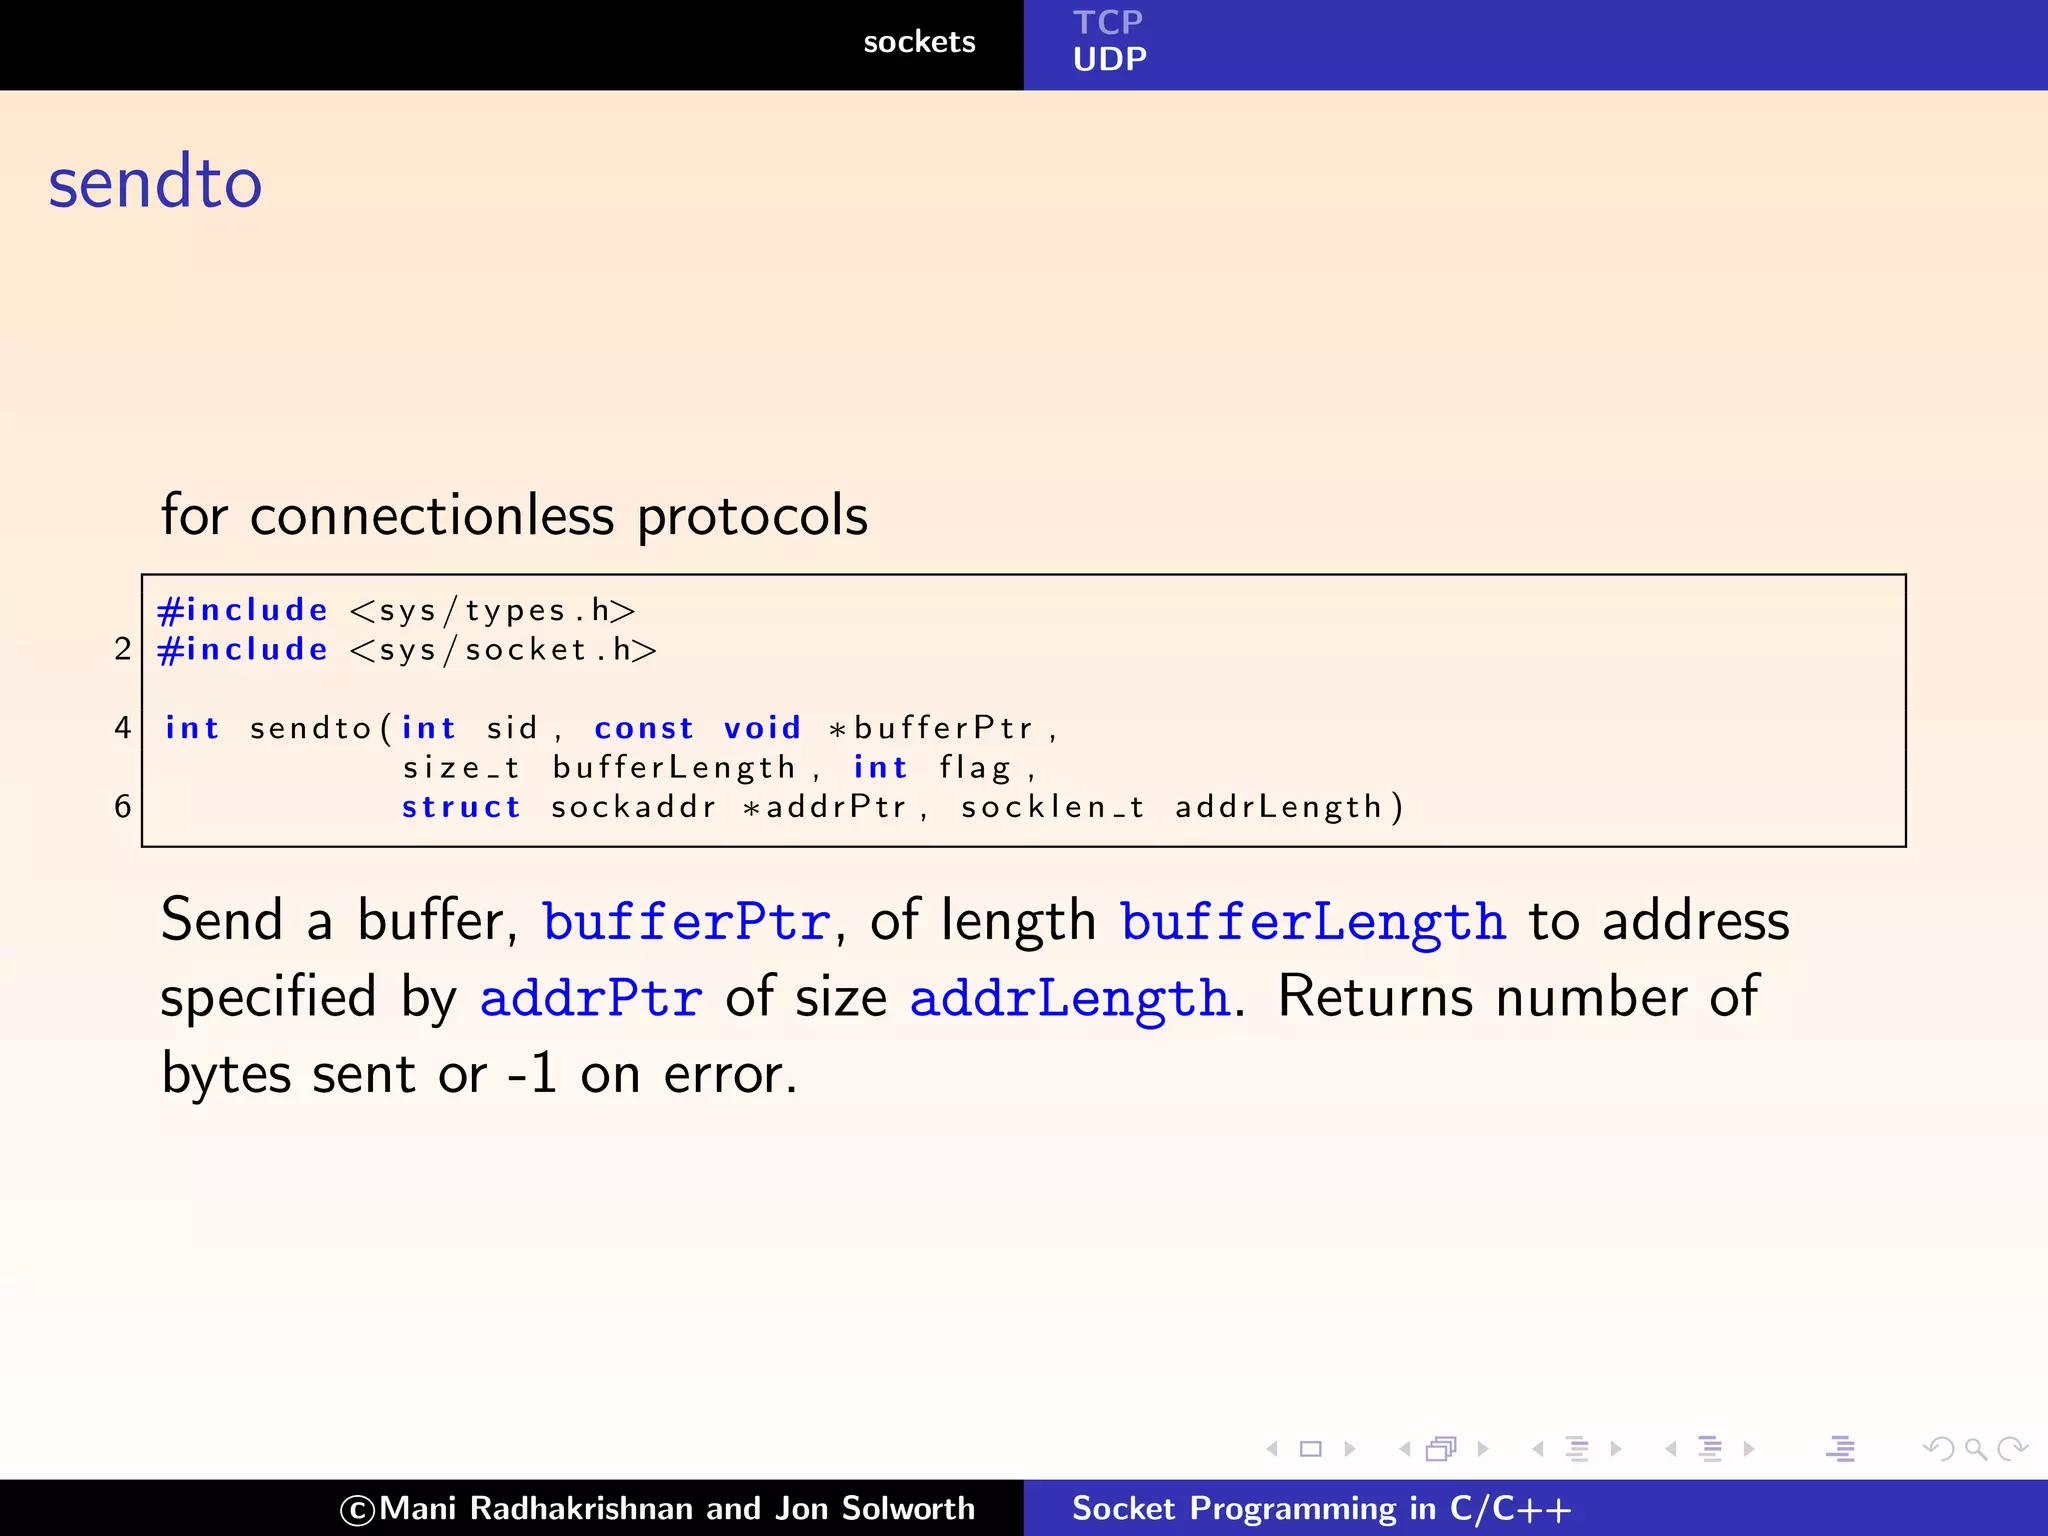The width and height of the screenshot is (2048, 1536).
Task: Go to next frame arrow
Action: [x=1483, y=1449]
